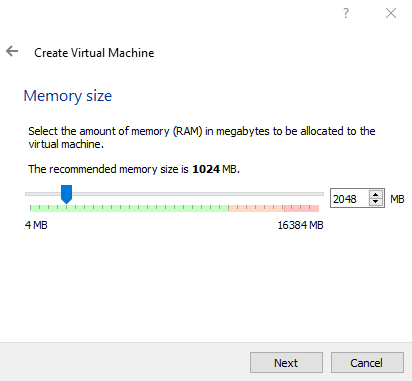Image resolution: width=412 pixels, height=381 pixels.
Task: Go back using the left arrow icon
Action: (12, 51)
